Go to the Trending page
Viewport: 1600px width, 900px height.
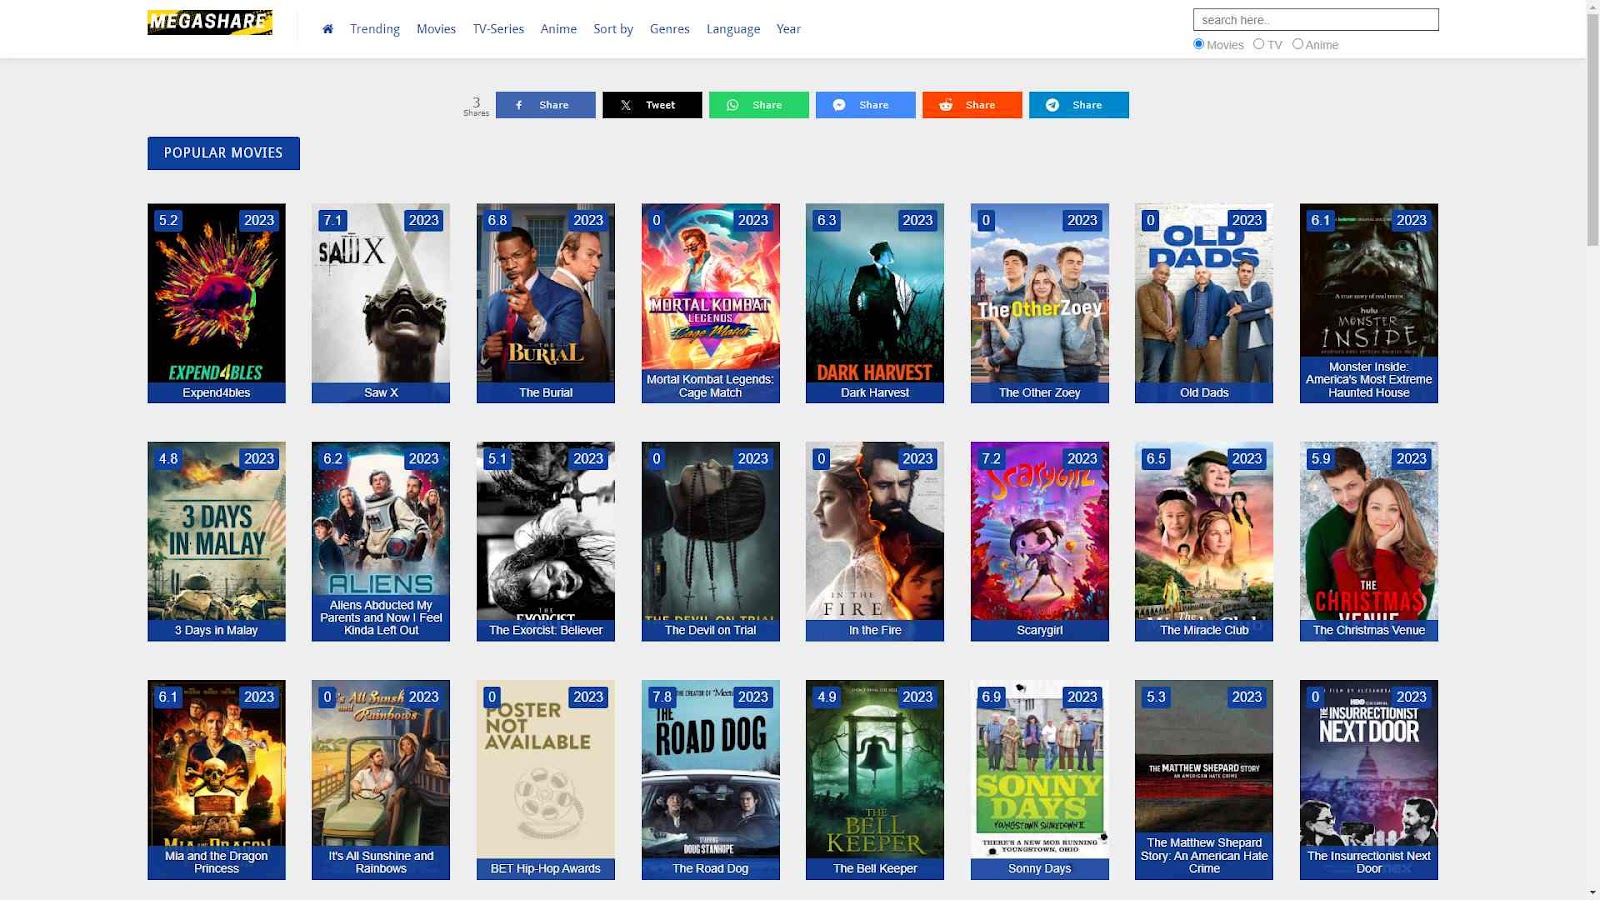click(375, 29)
